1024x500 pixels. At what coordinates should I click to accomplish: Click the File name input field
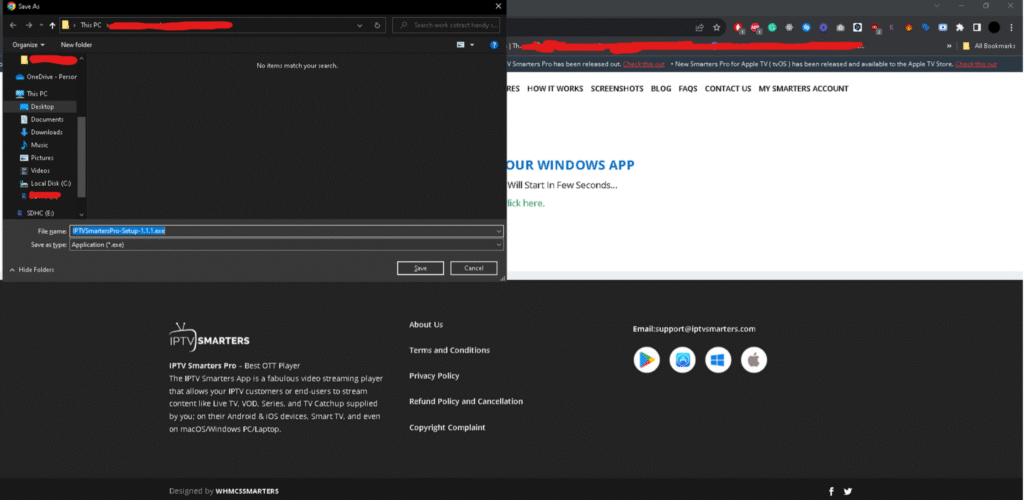coord(285,231)
